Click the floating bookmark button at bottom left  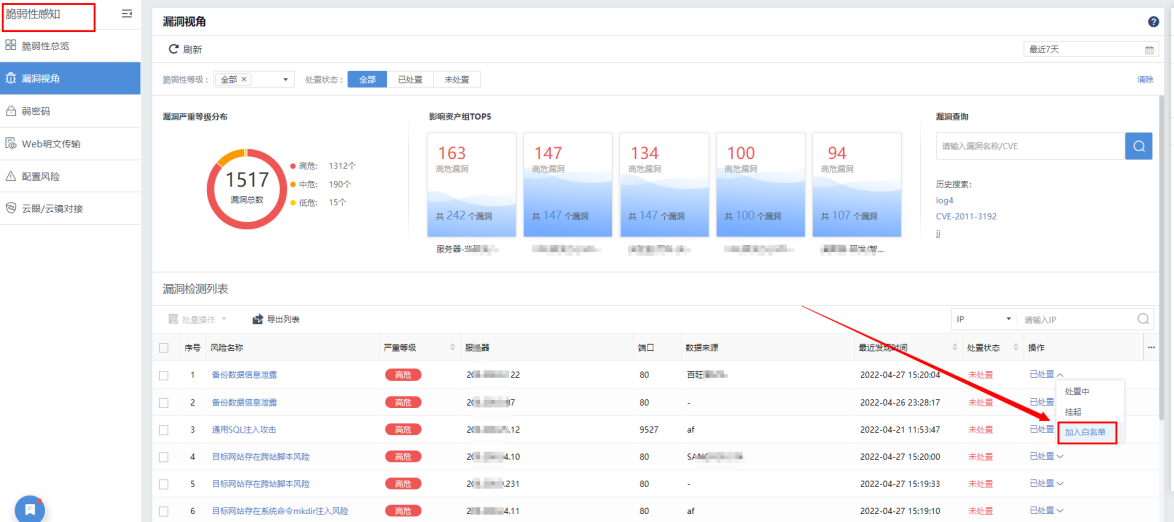tap(30, 508)
